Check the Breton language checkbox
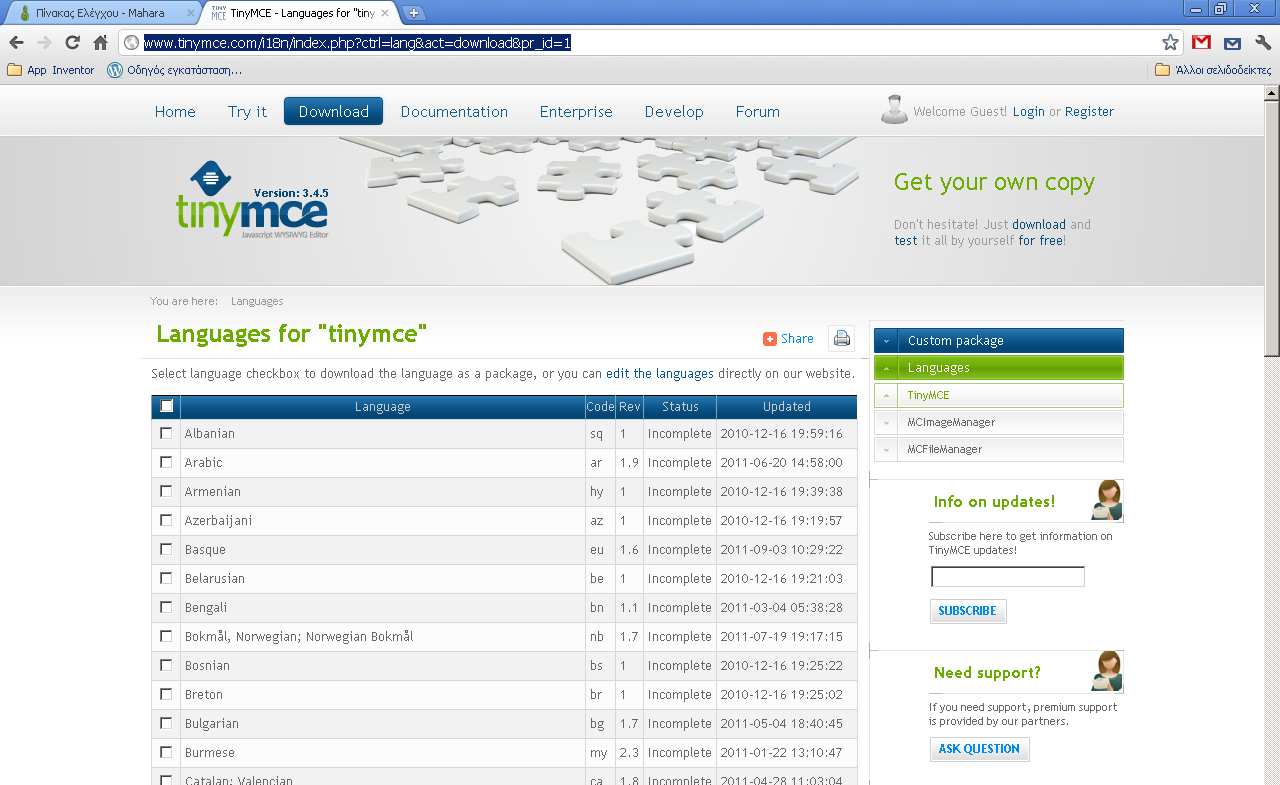 click(x=166, y=694)
